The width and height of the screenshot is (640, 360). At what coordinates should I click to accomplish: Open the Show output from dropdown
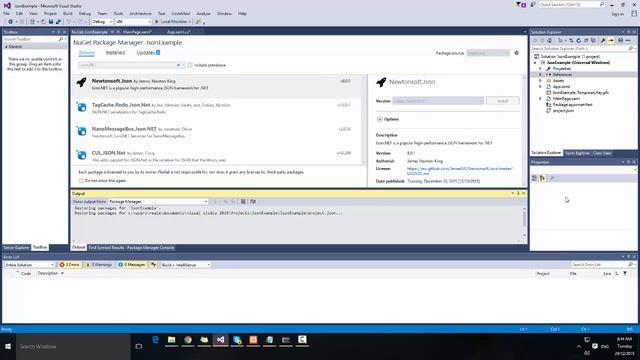[x=158, y=202]
